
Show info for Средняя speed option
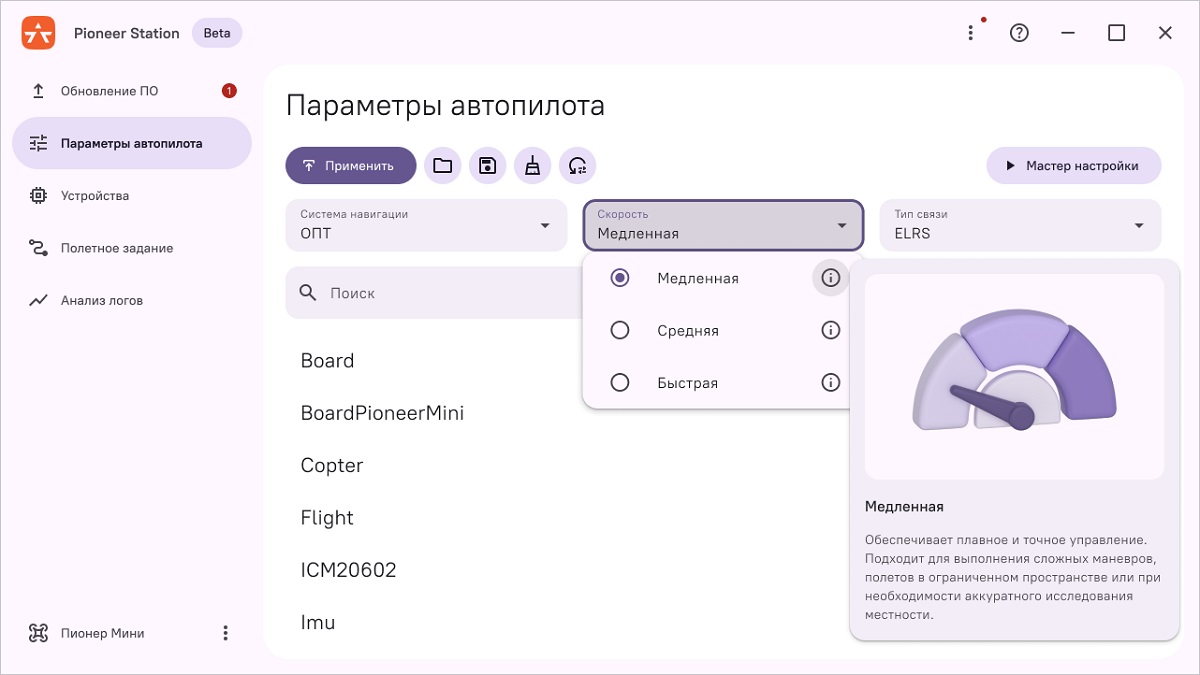(830, 330)
